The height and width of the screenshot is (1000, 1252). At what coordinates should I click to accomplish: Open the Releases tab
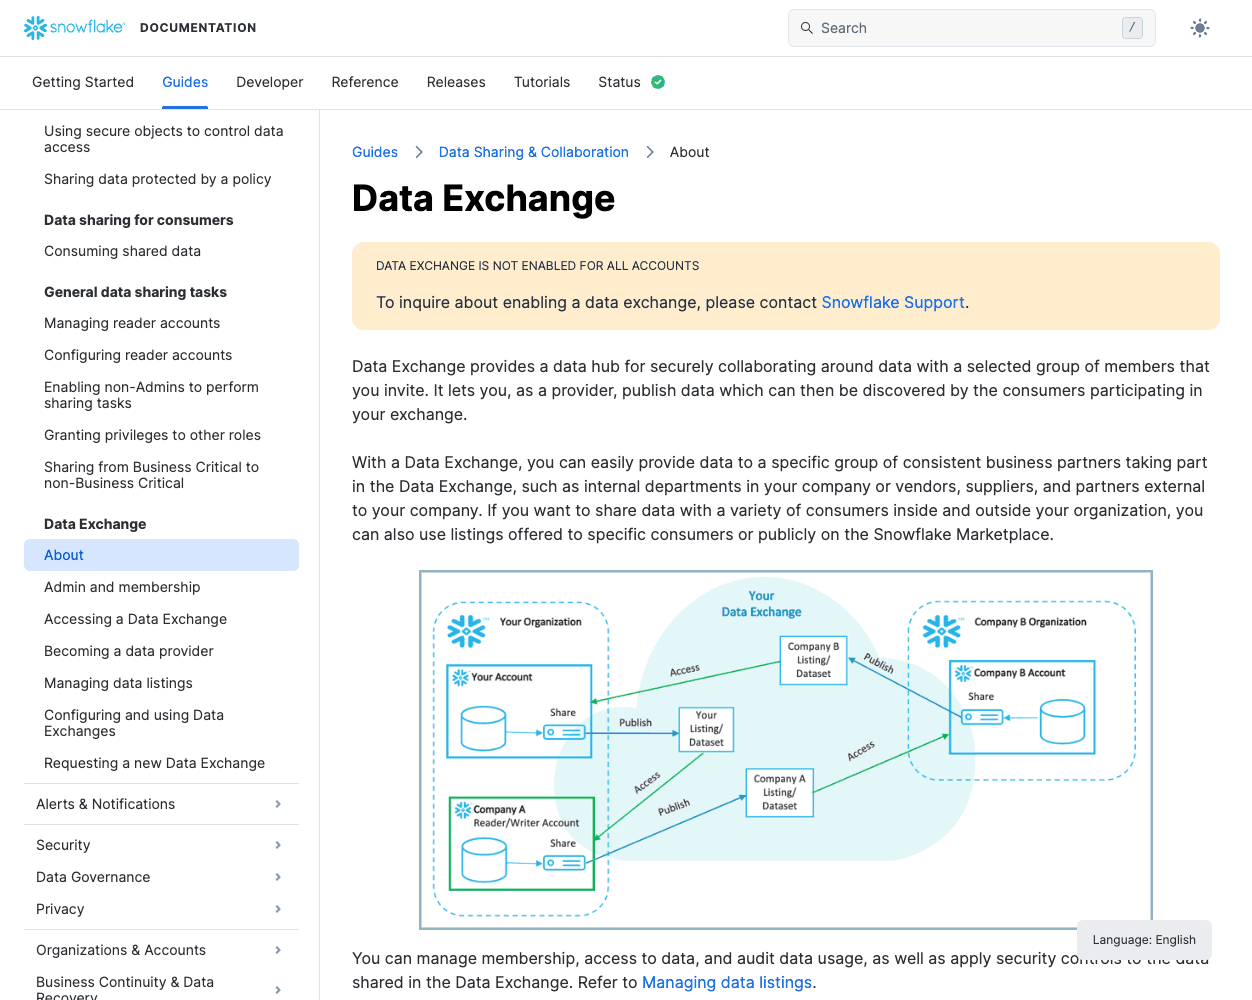(x=456, y=82)
